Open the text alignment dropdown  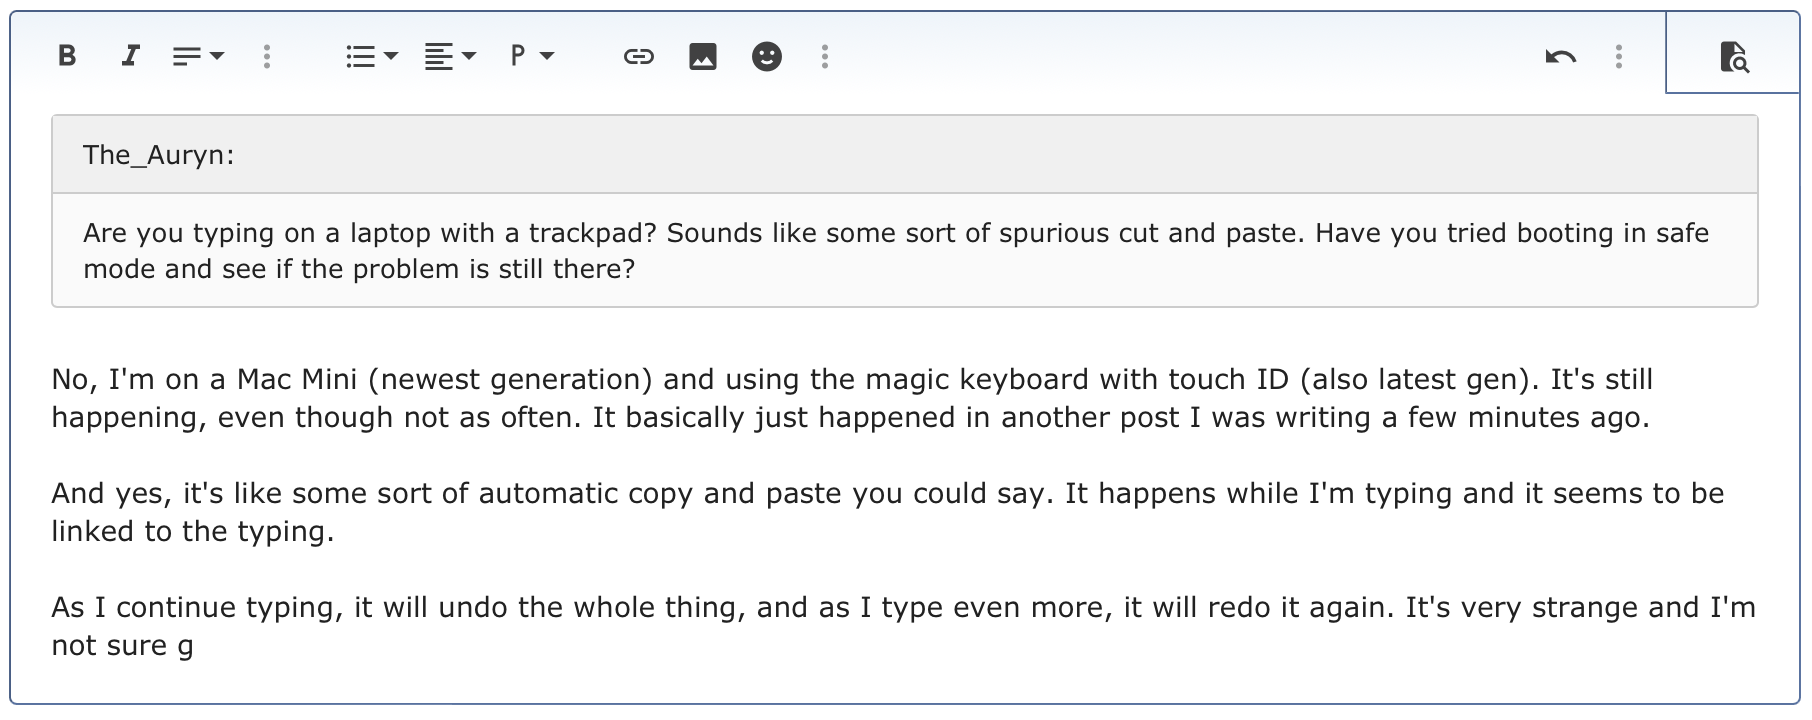click(449, 56)
